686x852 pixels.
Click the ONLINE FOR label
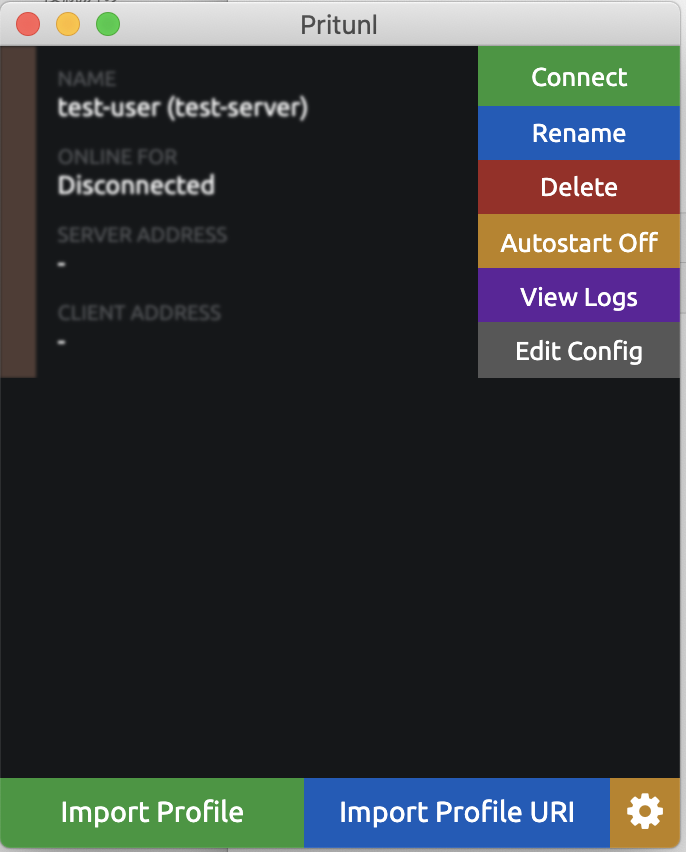[x=117, y=157]
